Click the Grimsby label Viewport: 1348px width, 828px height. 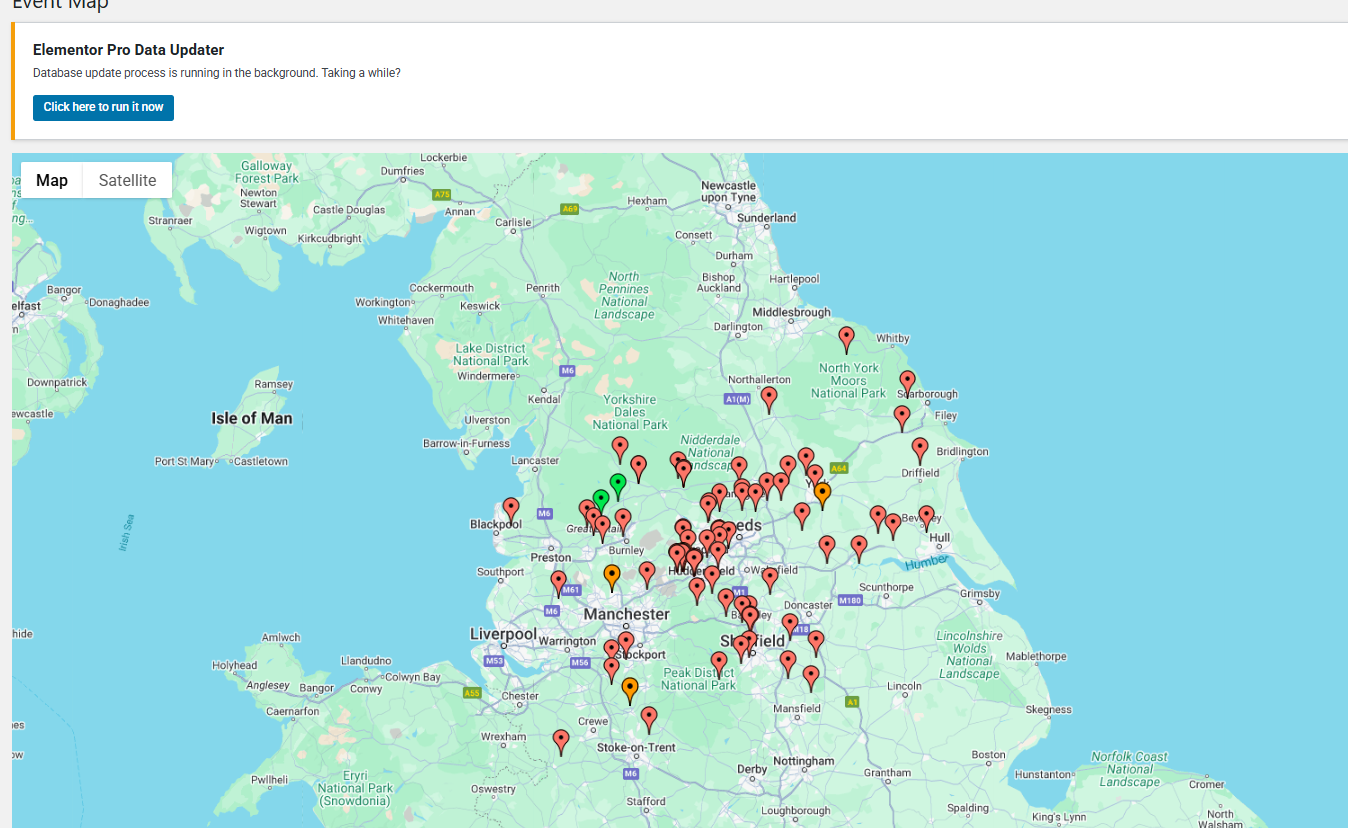[979, 594]
